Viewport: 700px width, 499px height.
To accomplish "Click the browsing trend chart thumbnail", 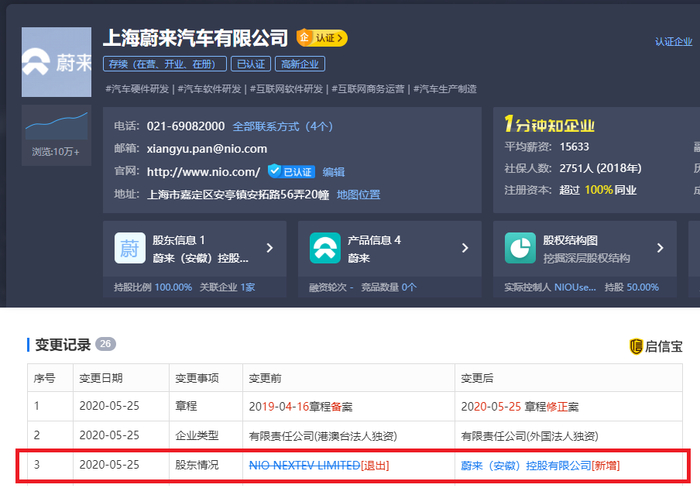I will coord(56,126).
